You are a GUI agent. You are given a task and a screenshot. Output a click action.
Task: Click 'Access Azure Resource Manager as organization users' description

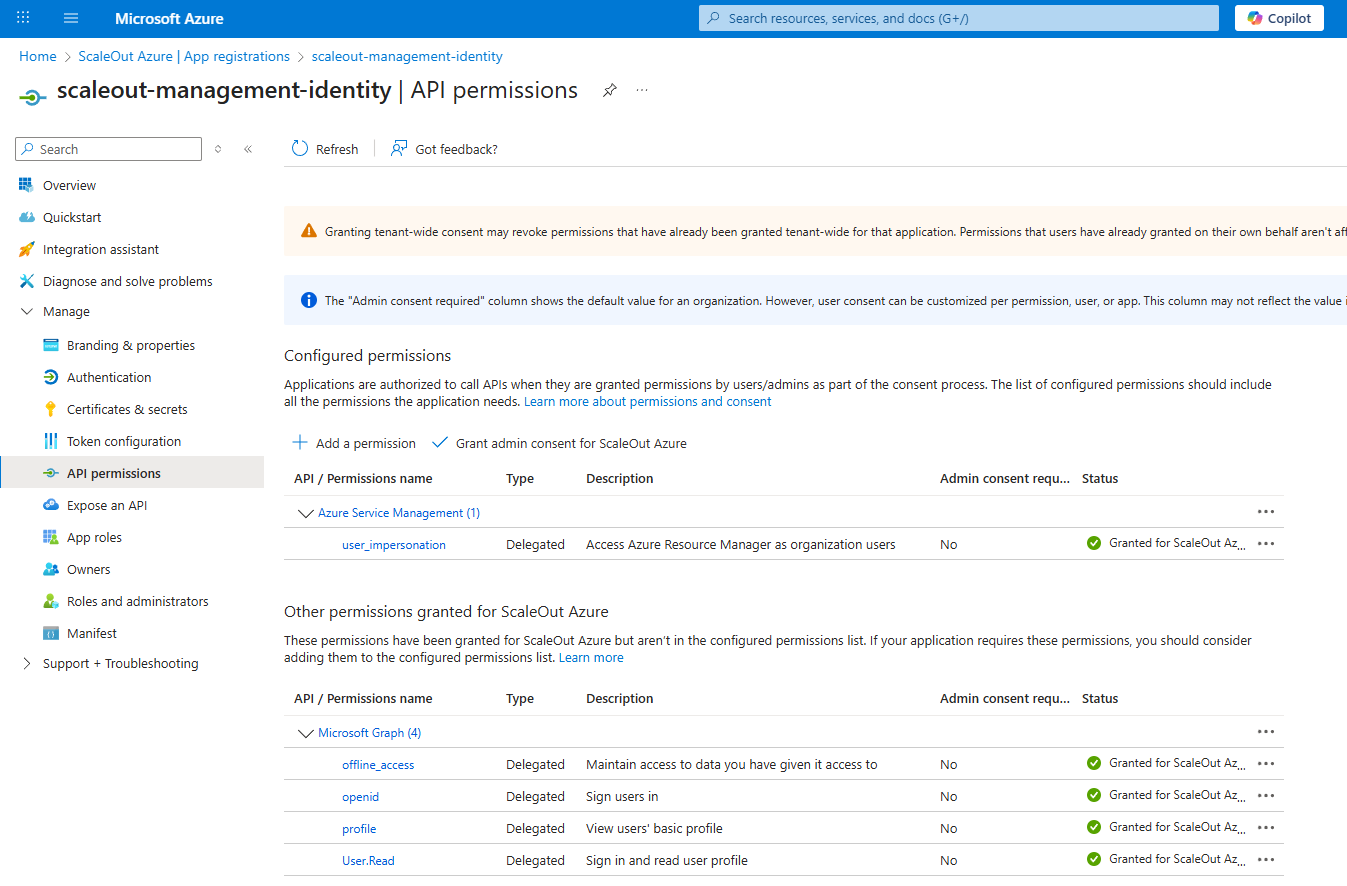[x=741, y=545]
